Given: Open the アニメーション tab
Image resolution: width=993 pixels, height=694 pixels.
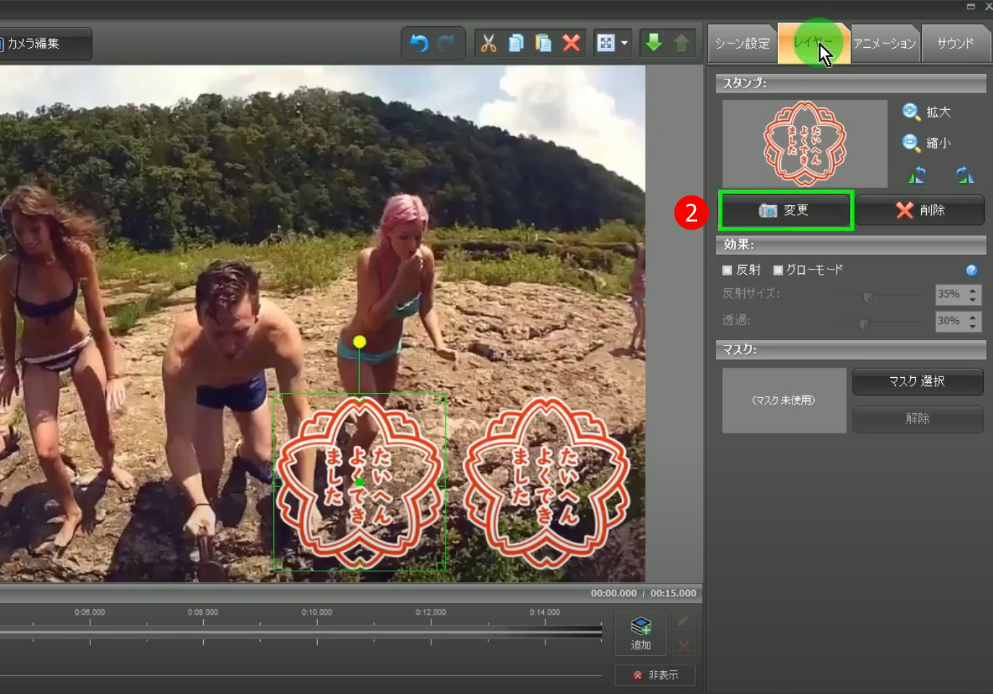Looking at the screenshot, I should pyautogui.click(x=884, y=44).
